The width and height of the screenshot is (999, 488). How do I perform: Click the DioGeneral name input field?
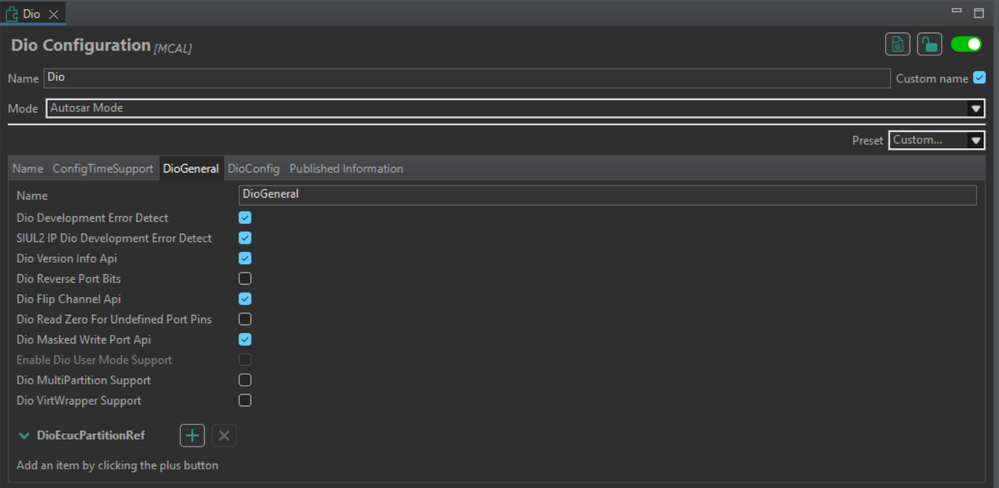(x=607, y=195)
